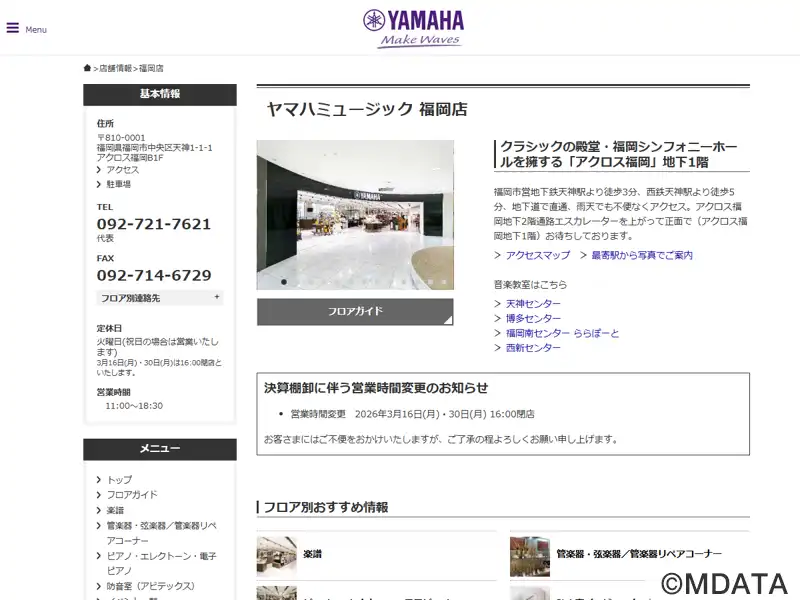This screenshot has width=800, height=600.
Task: Open the 西新センター link
Action: (x=533, y=348)
